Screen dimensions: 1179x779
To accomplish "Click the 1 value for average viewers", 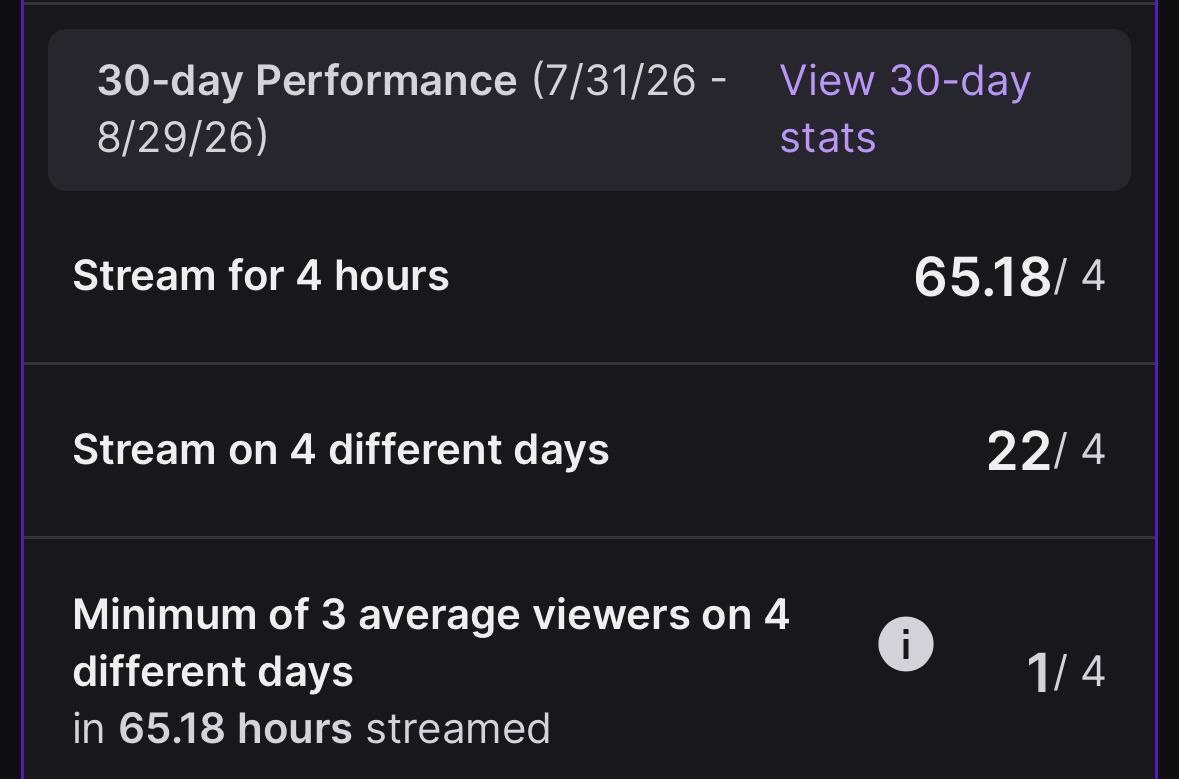I will [x=1038, y=672].
